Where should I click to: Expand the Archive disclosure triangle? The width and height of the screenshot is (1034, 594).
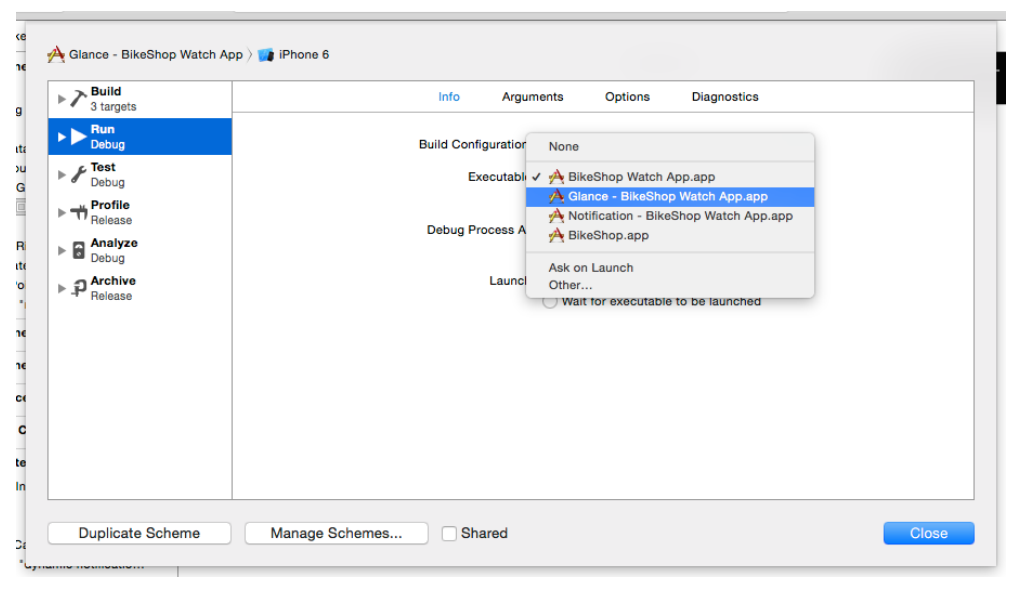(x=61, y=289)
